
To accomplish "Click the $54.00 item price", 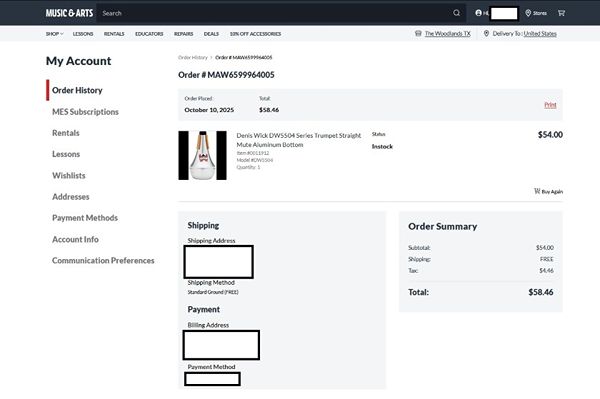I will coord(550,135).
